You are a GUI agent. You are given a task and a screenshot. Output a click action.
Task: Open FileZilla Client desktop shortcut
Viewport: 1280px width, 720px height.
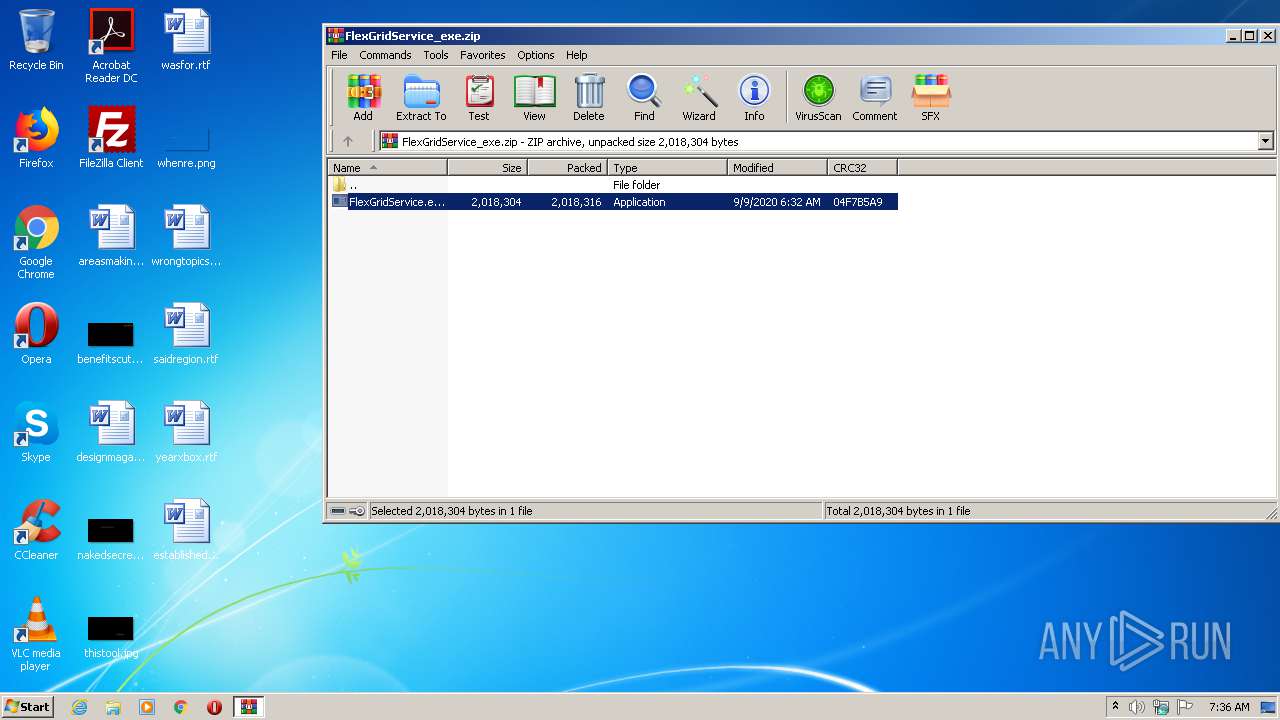(x=111, y=138)
